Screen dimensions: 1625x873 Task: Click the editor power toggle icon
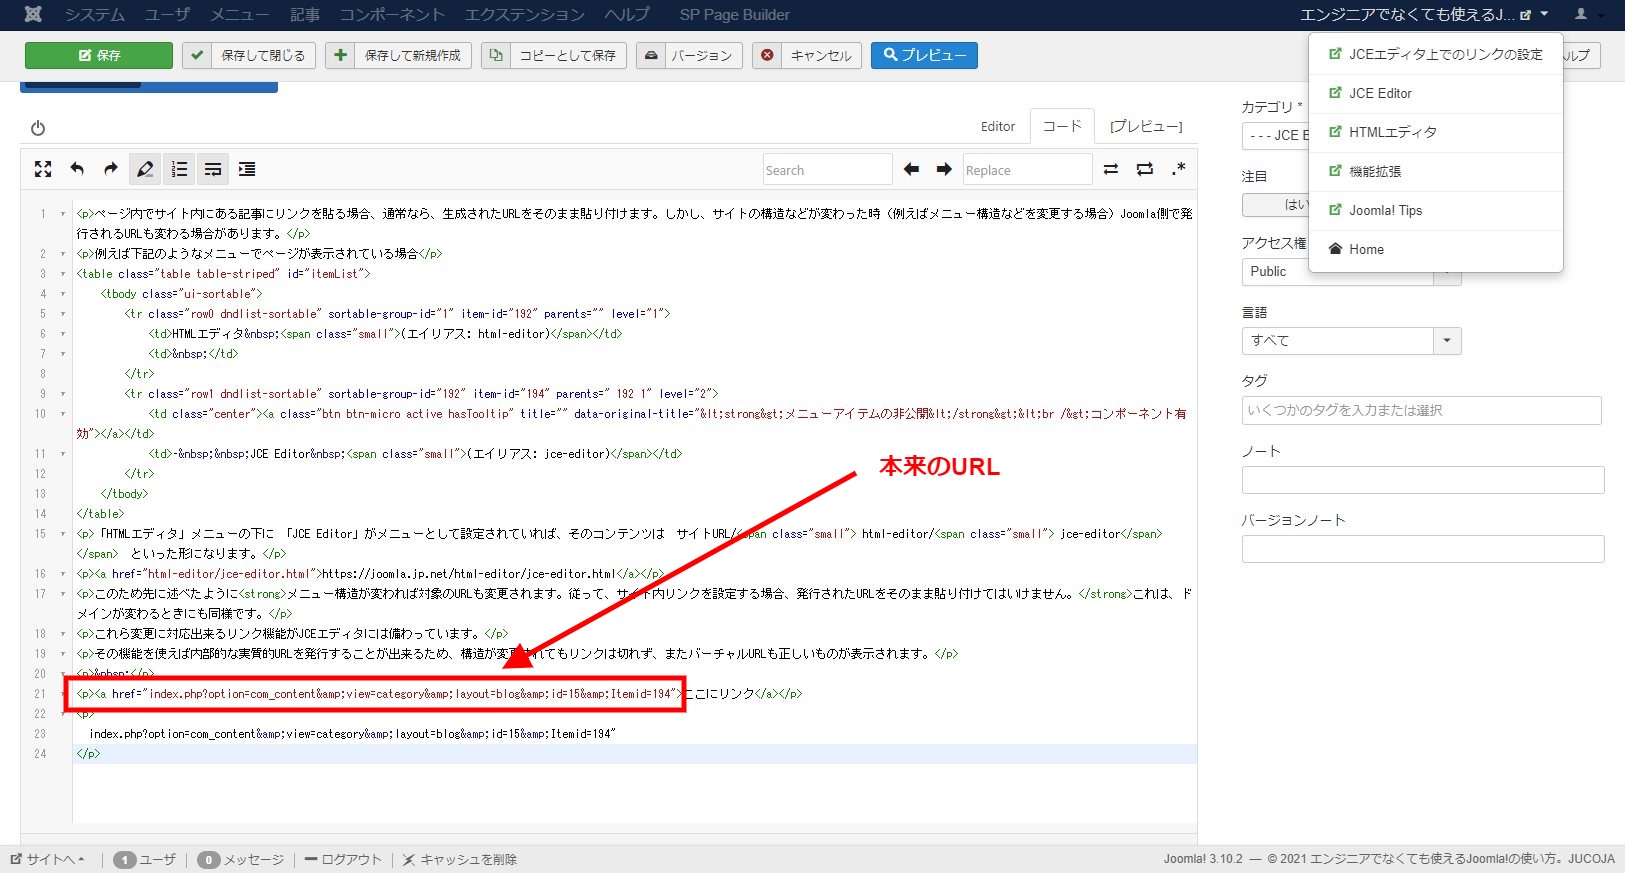pyautogui.click(x=38, y=128)
